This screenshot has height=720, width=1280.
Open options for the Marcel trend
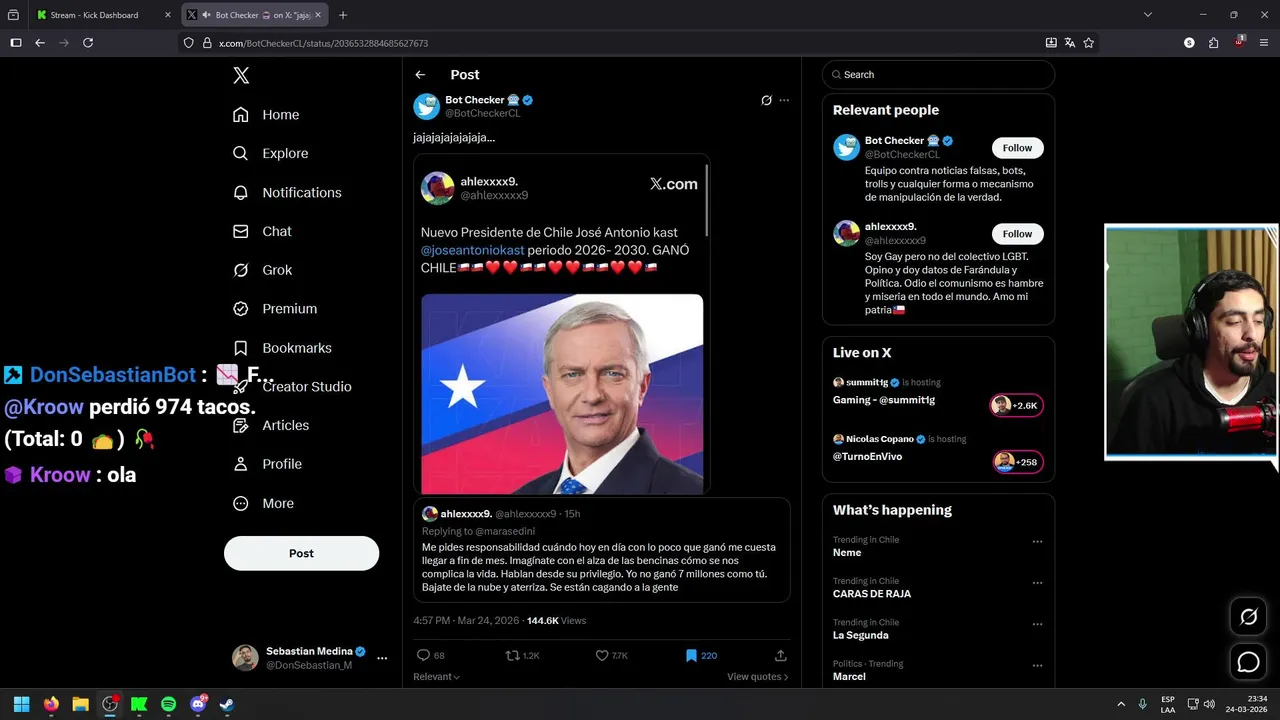click(x=1037, y=665)
